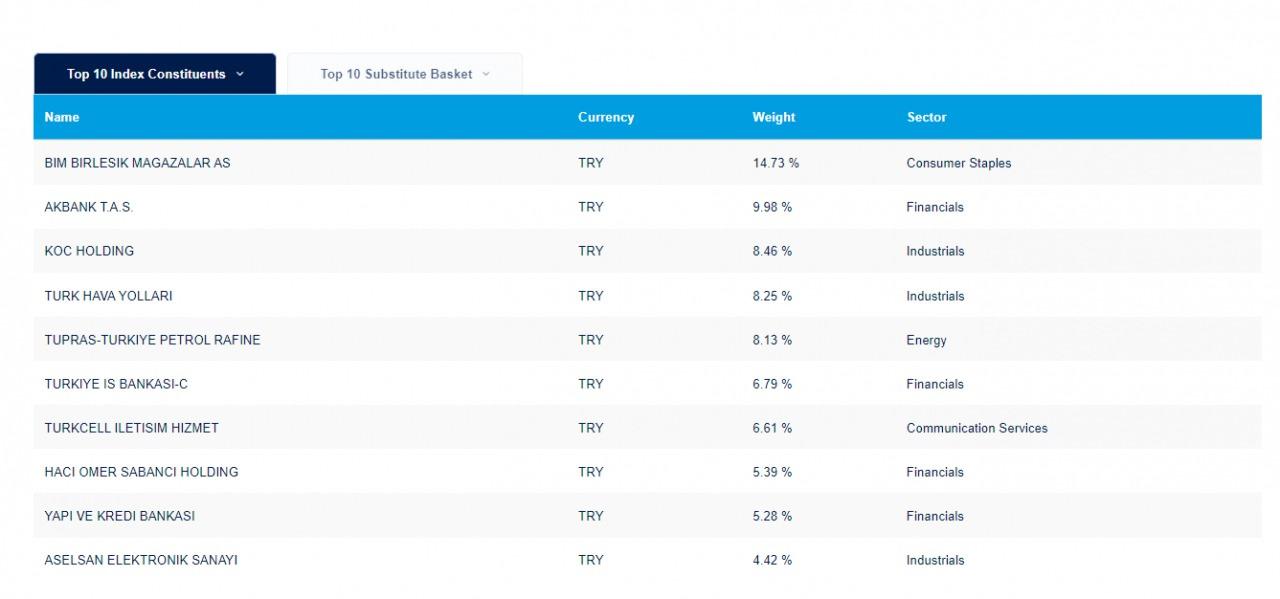The width and height of the screenshot is (1280, 599).
Task: Click the TURKIYE IS BANKASI-C name
Action: [116, 384]
